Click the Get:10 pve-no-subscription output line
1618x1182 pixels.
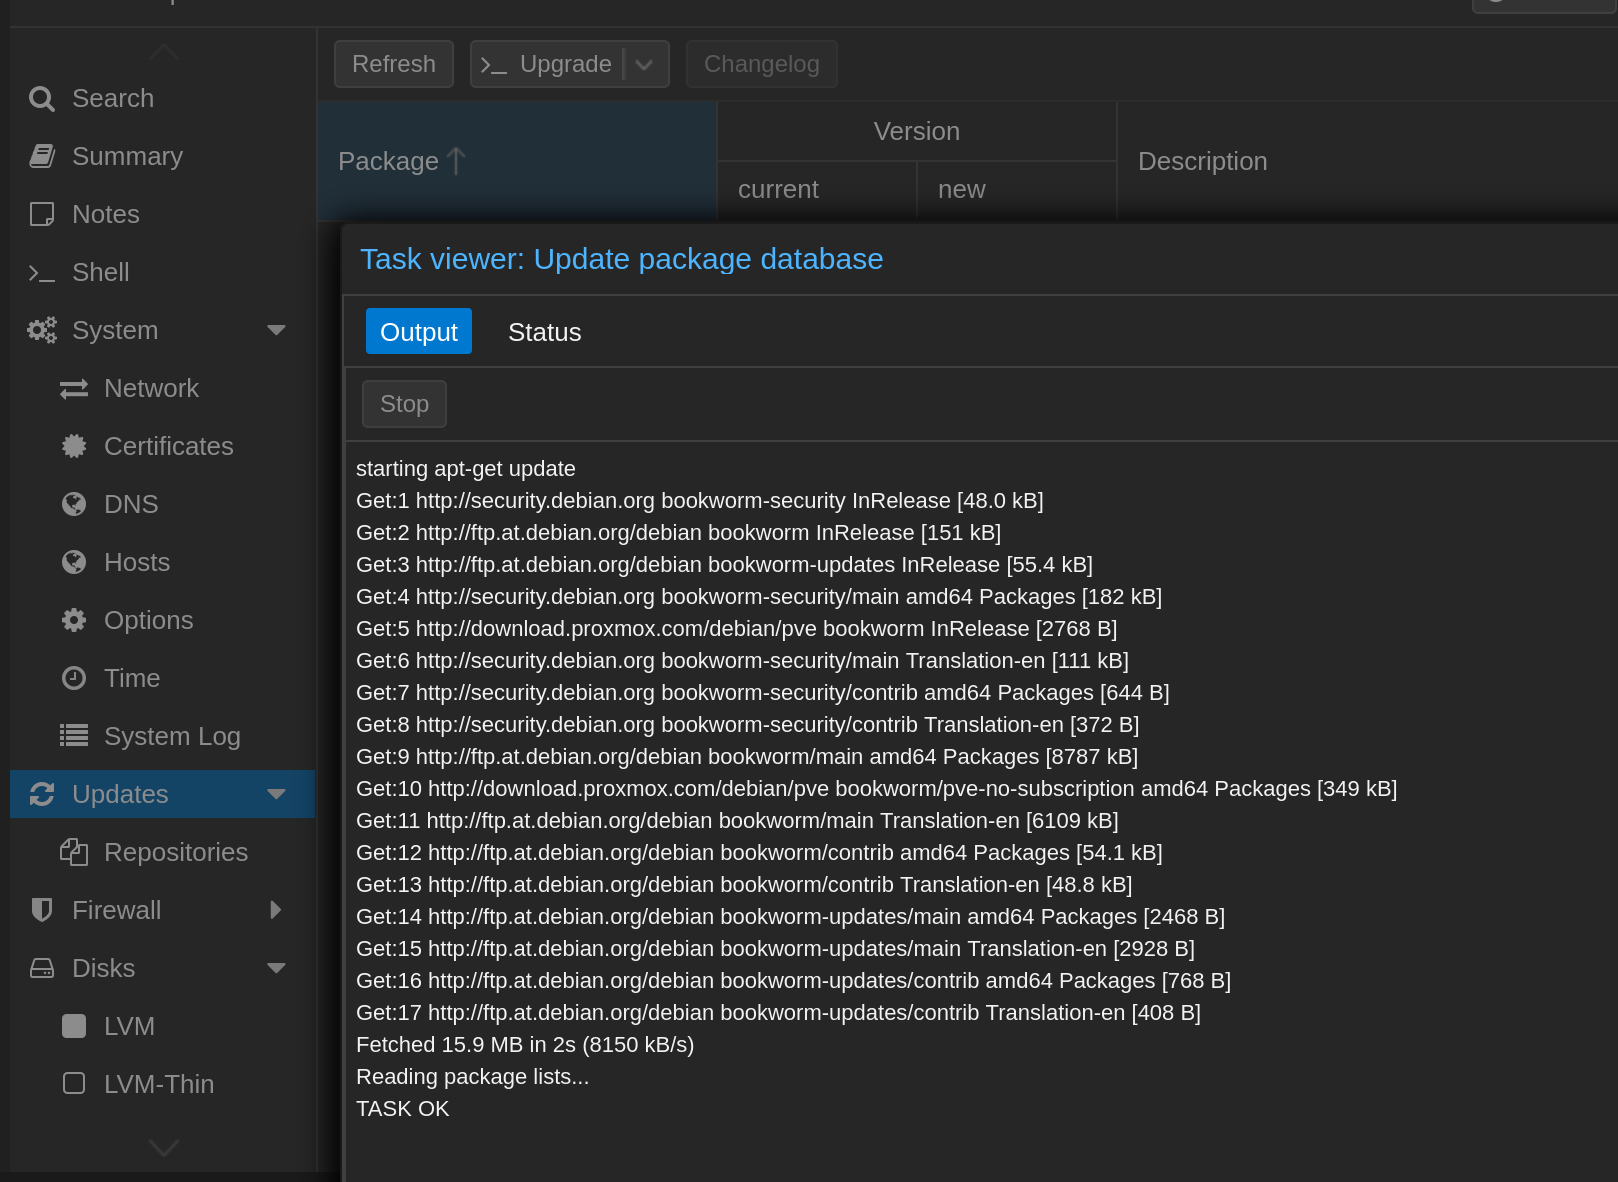[x=877, y=790]
